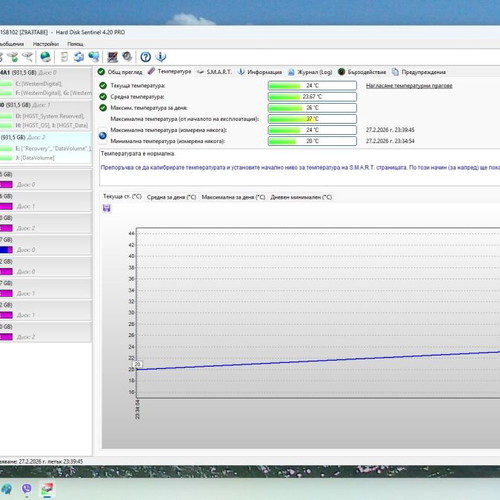Click the gray disk test toolbar icon
Screen dimensions: 500x500
[x=127, y=57]
